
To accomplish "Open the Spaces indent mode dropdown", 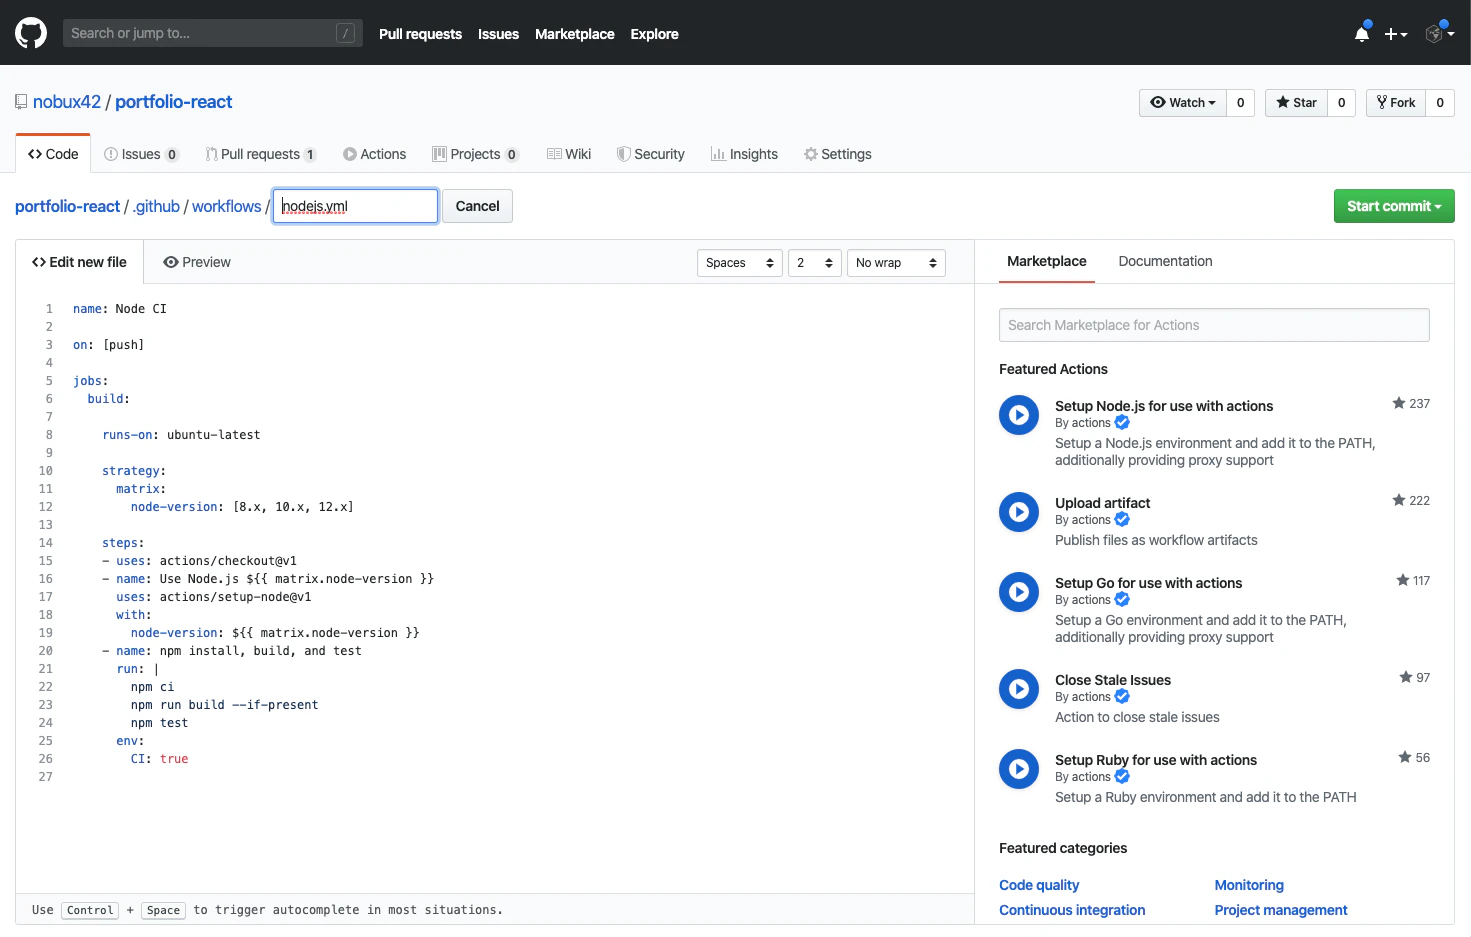I will 739,263.
